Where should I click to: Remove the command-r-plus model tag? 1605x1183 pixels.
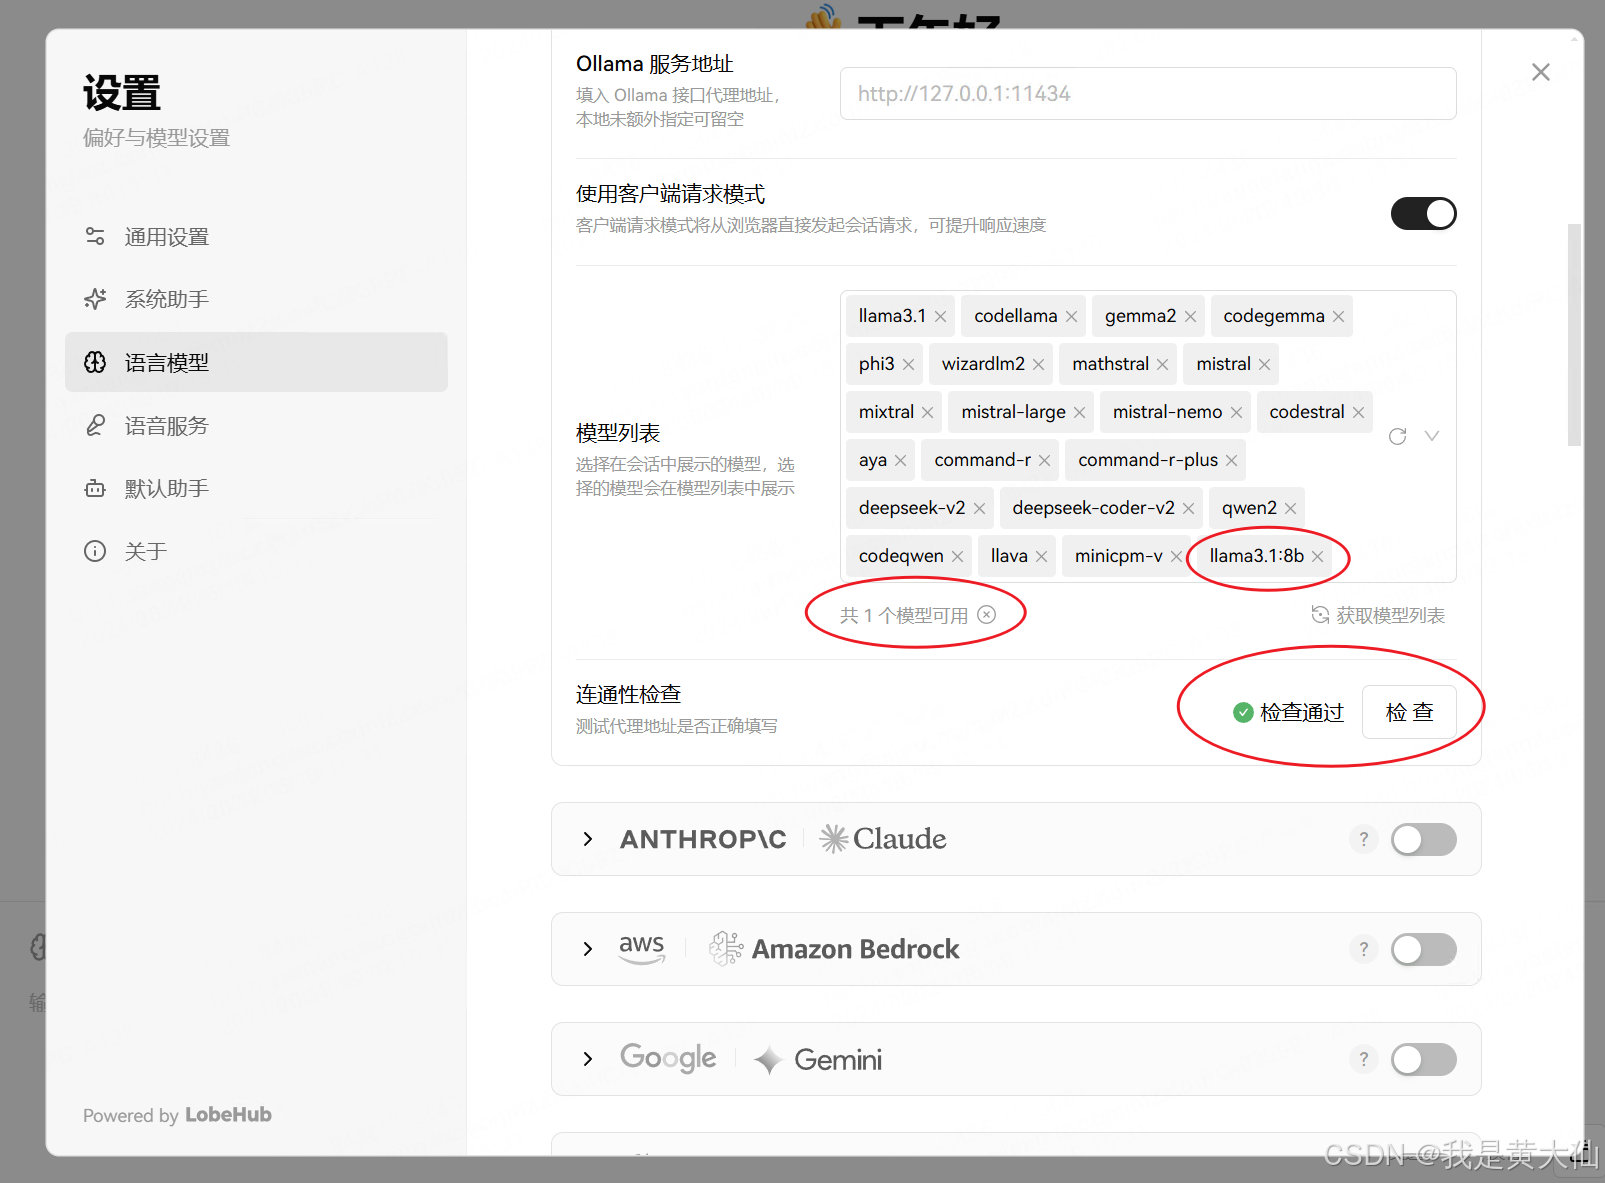point(1231,460)
